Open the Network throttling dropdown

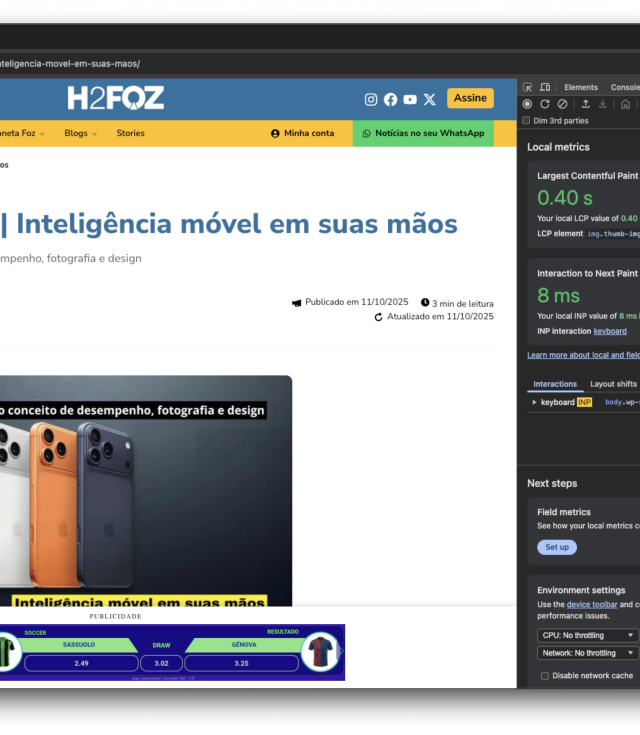[587, 653]
